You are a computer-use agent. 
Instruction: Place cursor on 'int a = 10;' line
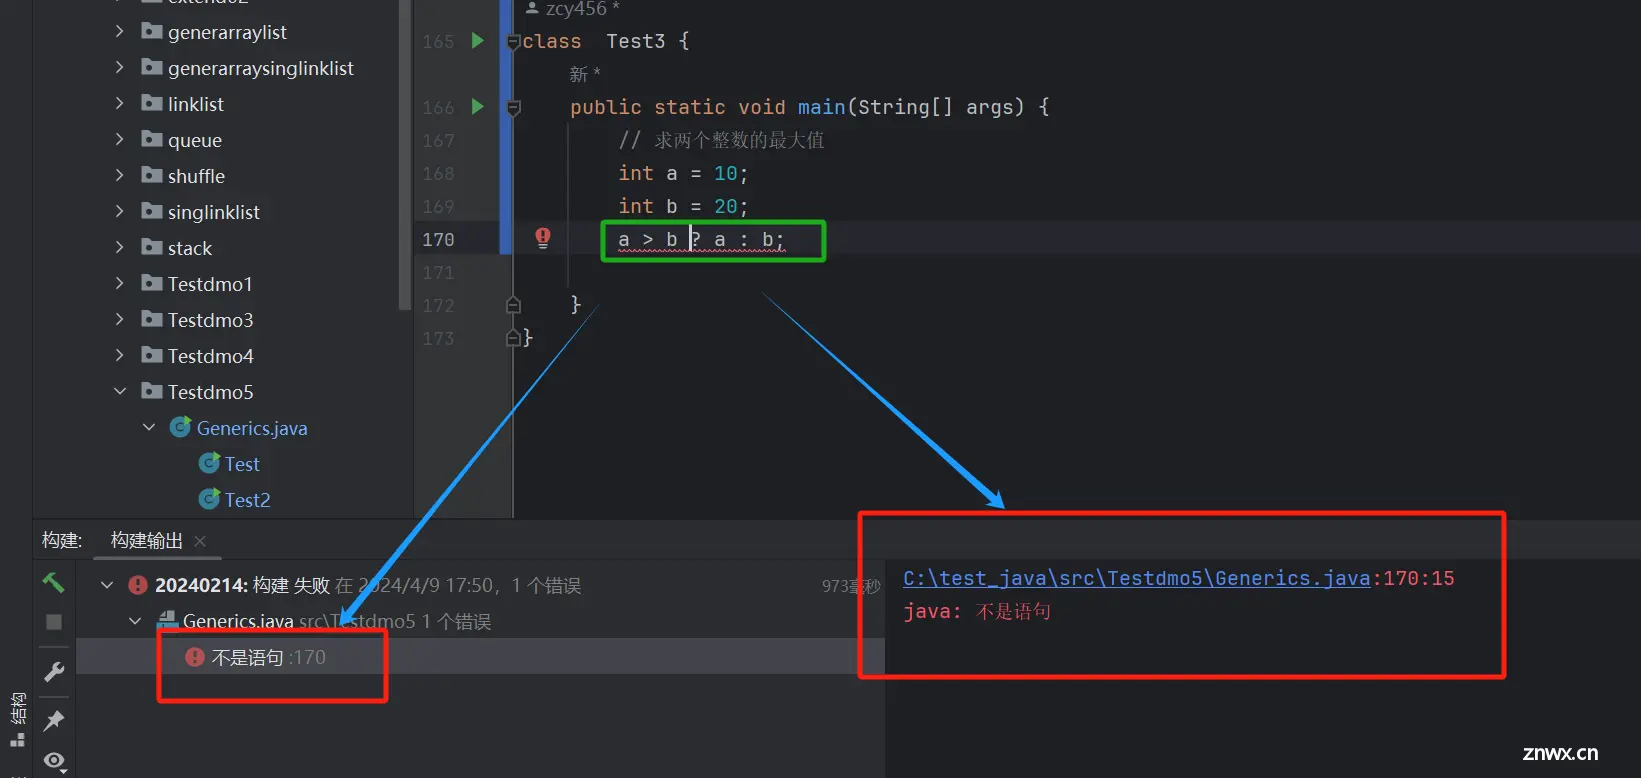[683, 174]
